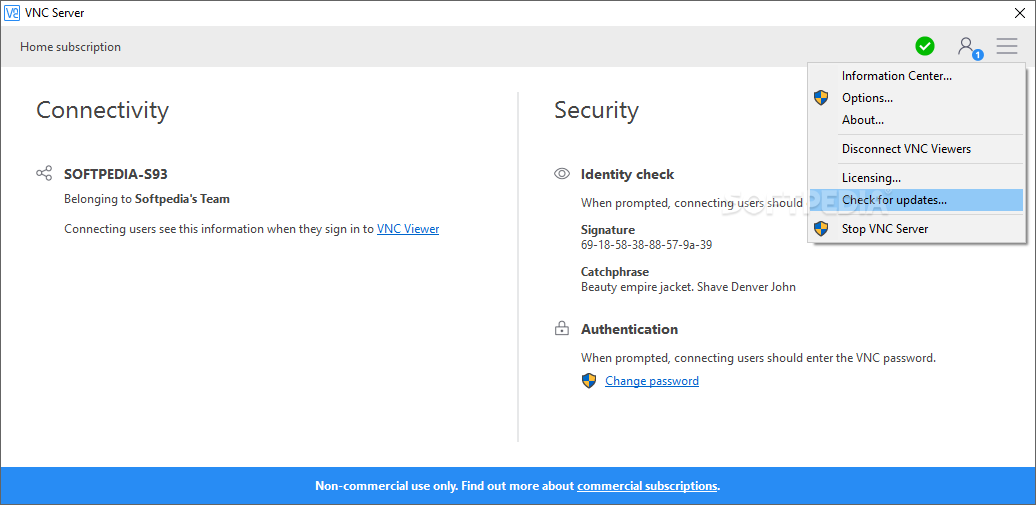Screen dimensions: 1036x505
Task: Choose Disconnect VNC Viewers
Action: pos(916,149)
